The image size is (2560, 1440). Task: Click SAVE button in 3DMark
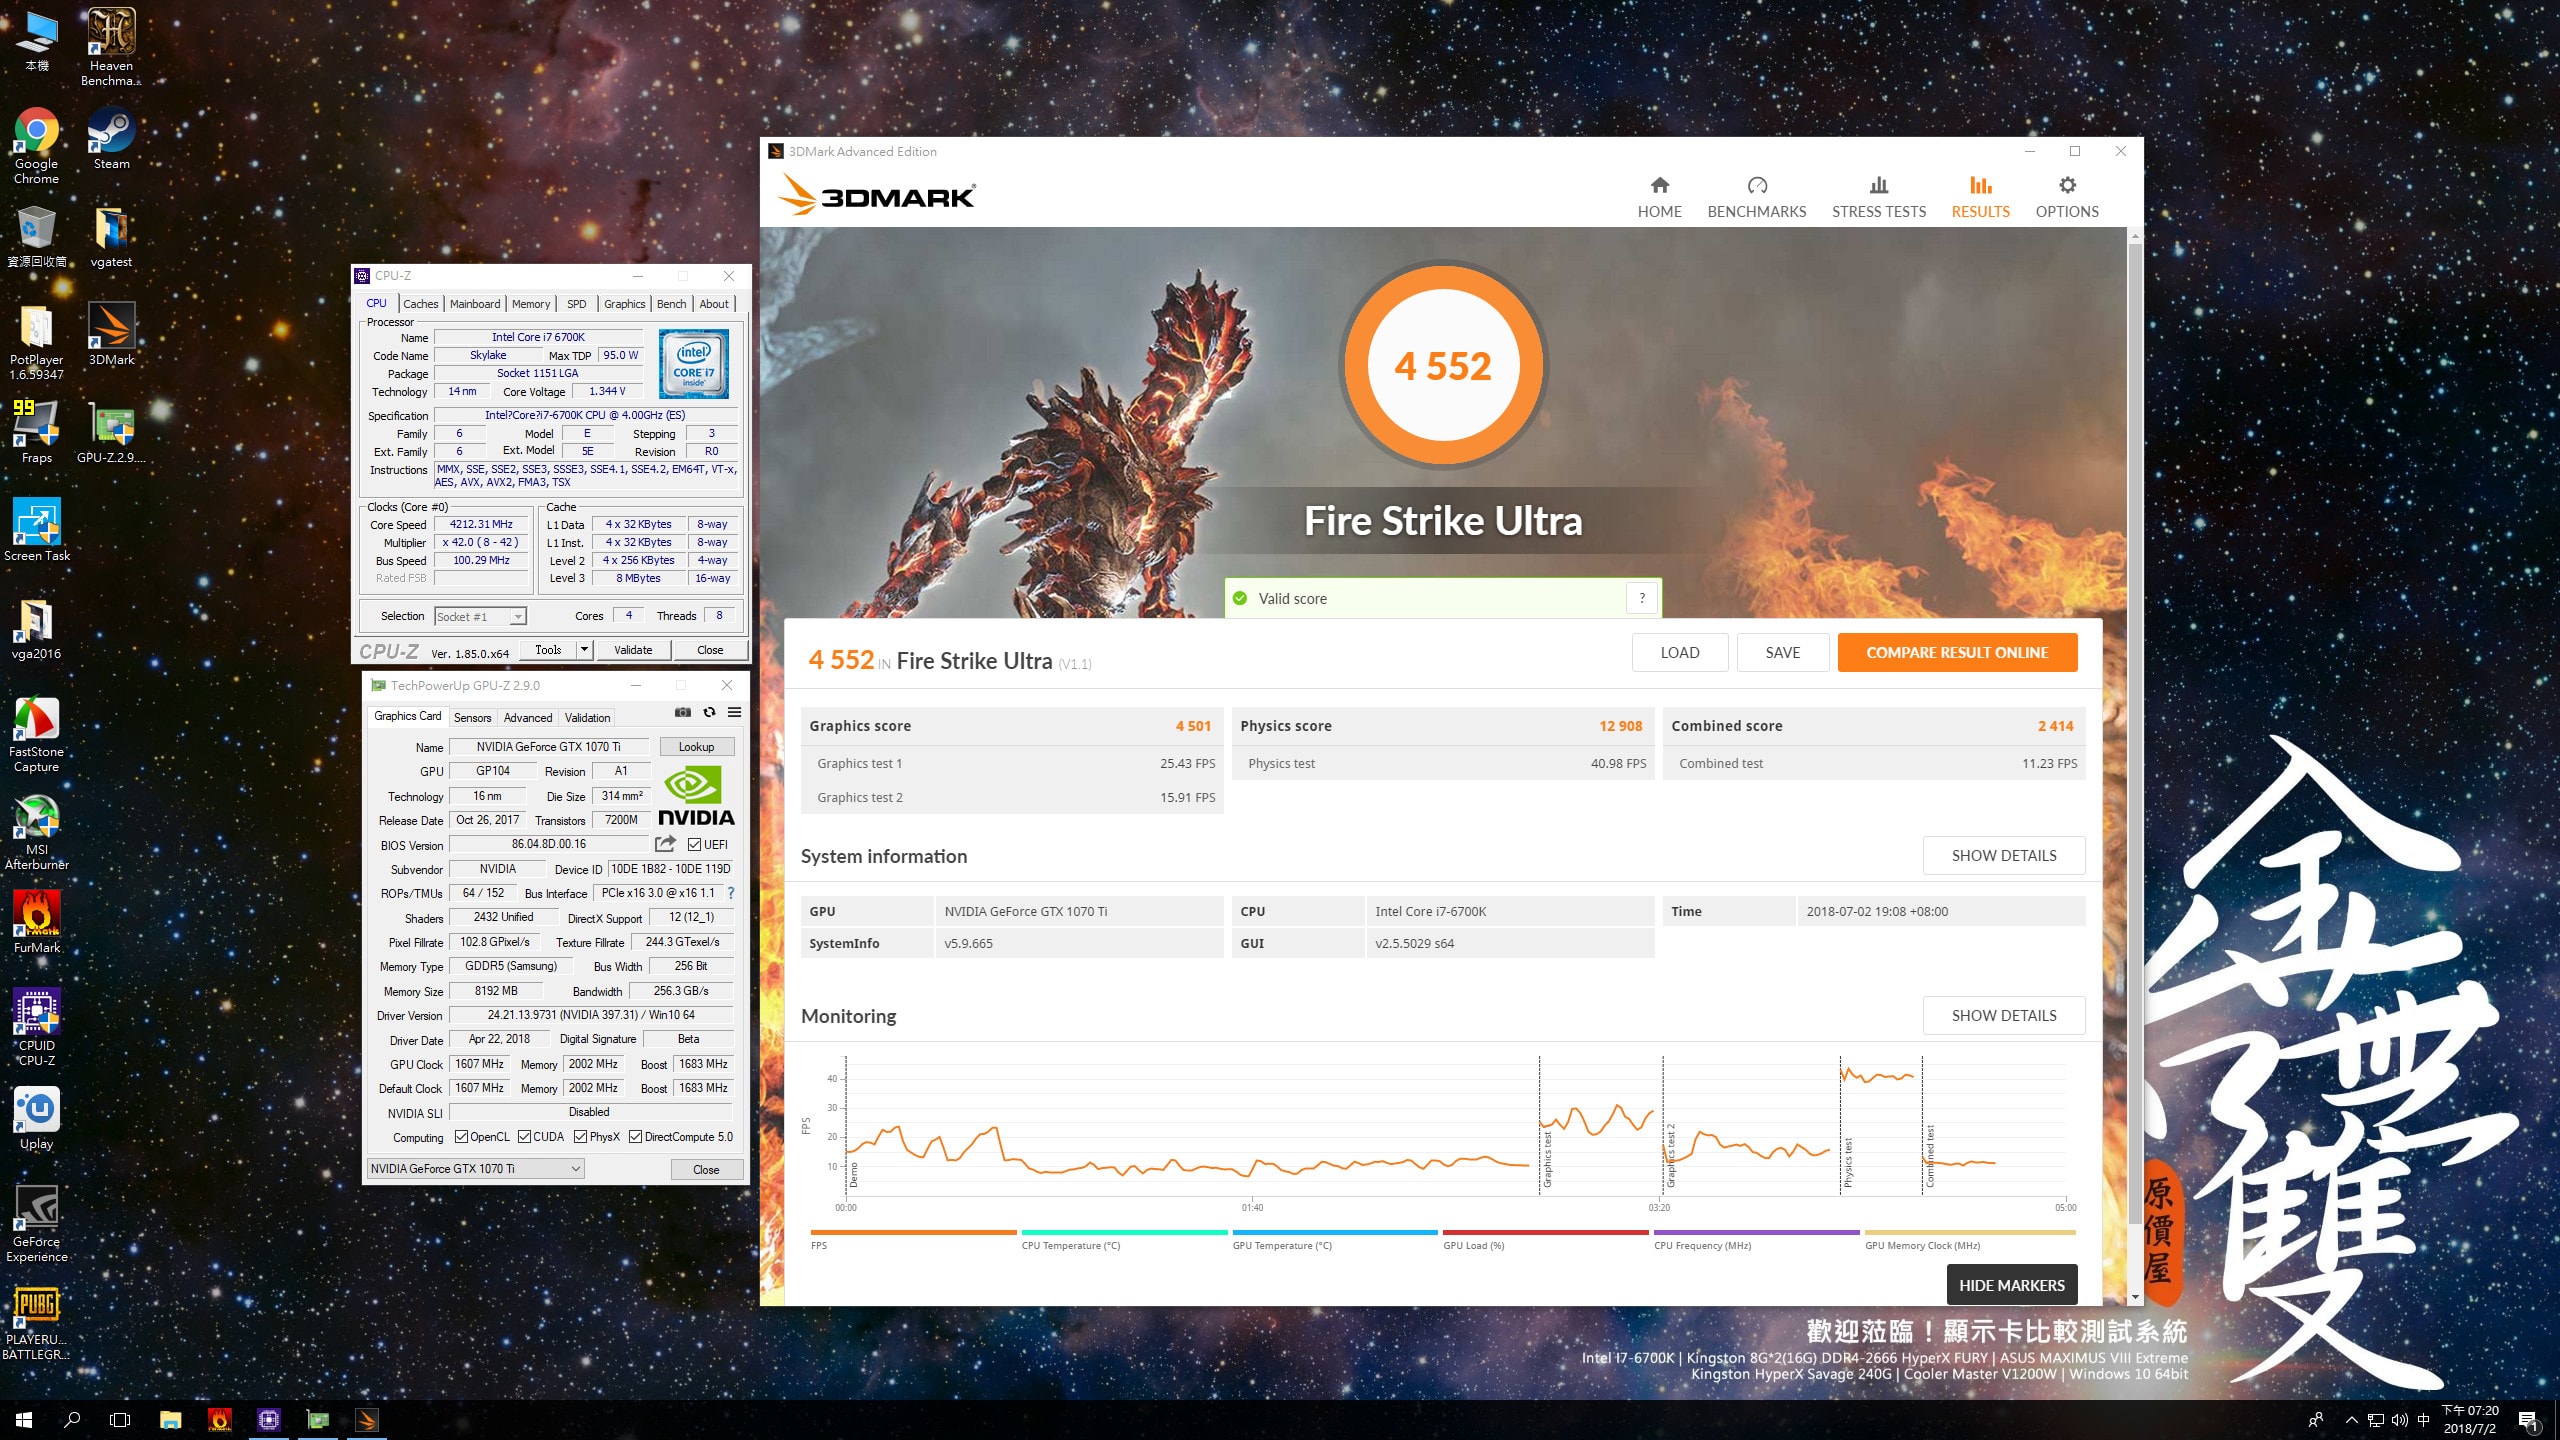[x=1782, y=653]
